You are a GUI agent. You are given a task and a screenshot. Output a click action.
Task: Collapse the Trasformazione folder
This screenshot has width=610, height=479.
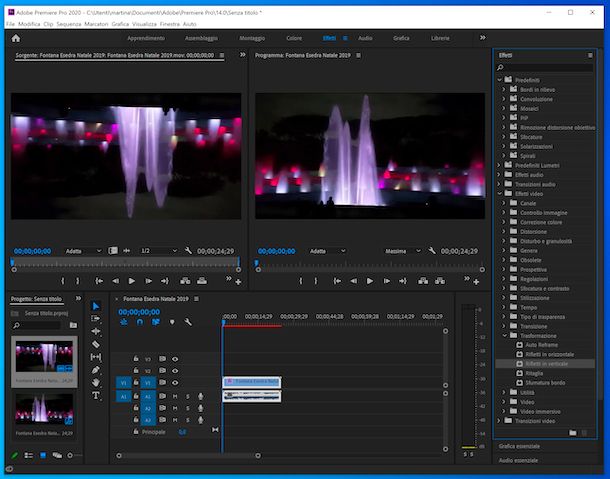point(505,335)
